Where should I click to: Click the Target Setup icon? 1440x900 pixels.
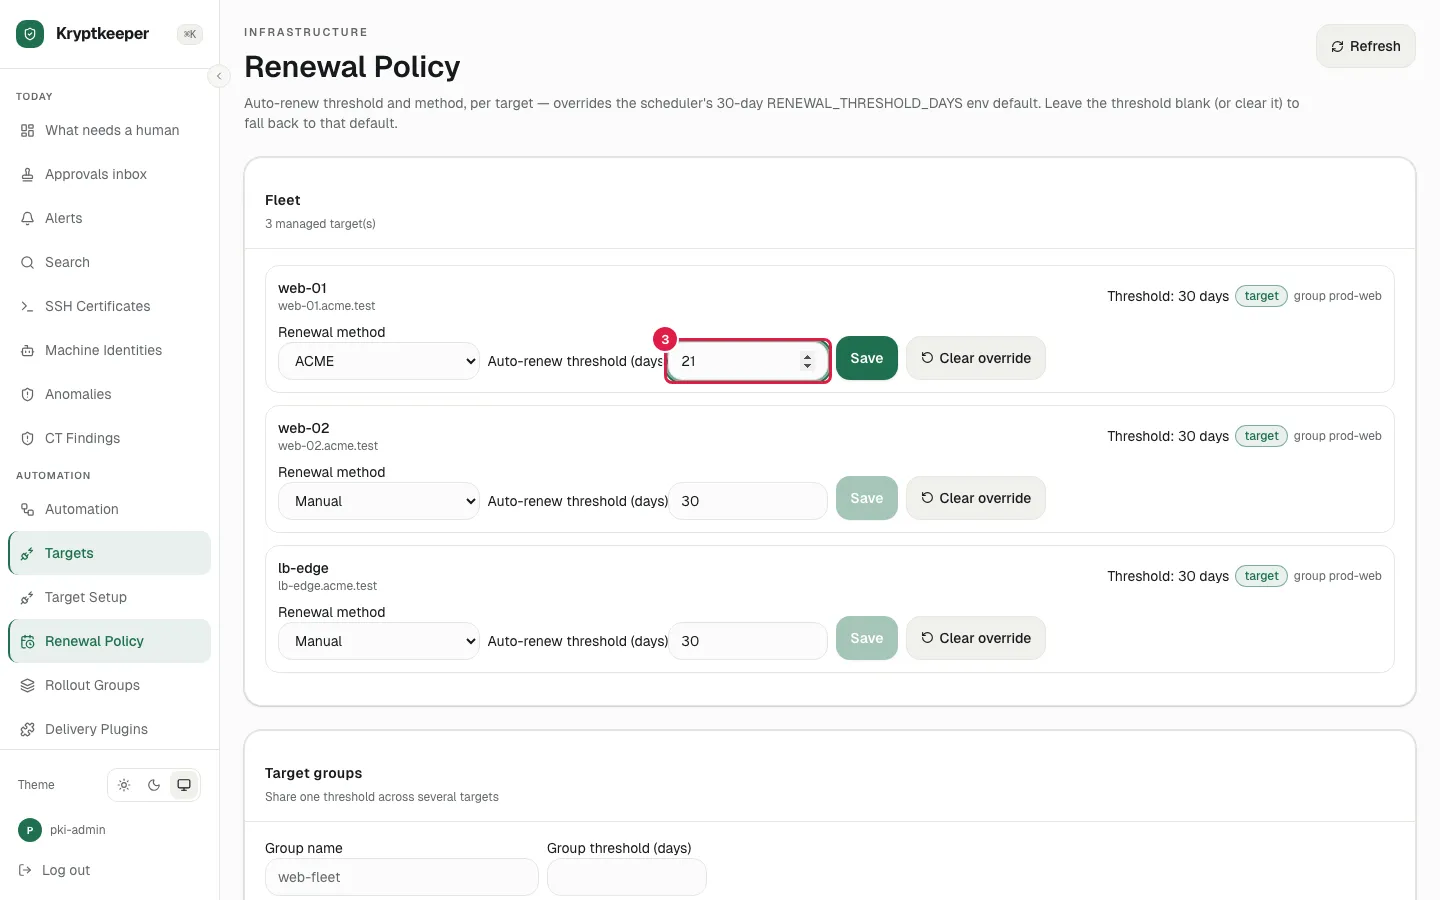pos(27,597)
